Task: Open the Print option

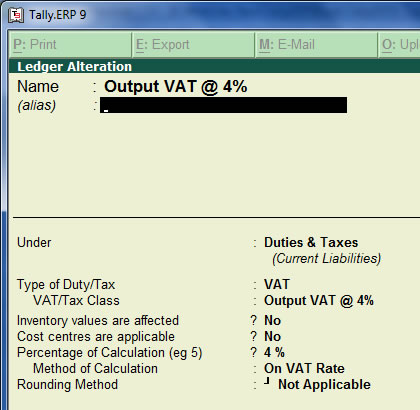Action: point(70,45)
